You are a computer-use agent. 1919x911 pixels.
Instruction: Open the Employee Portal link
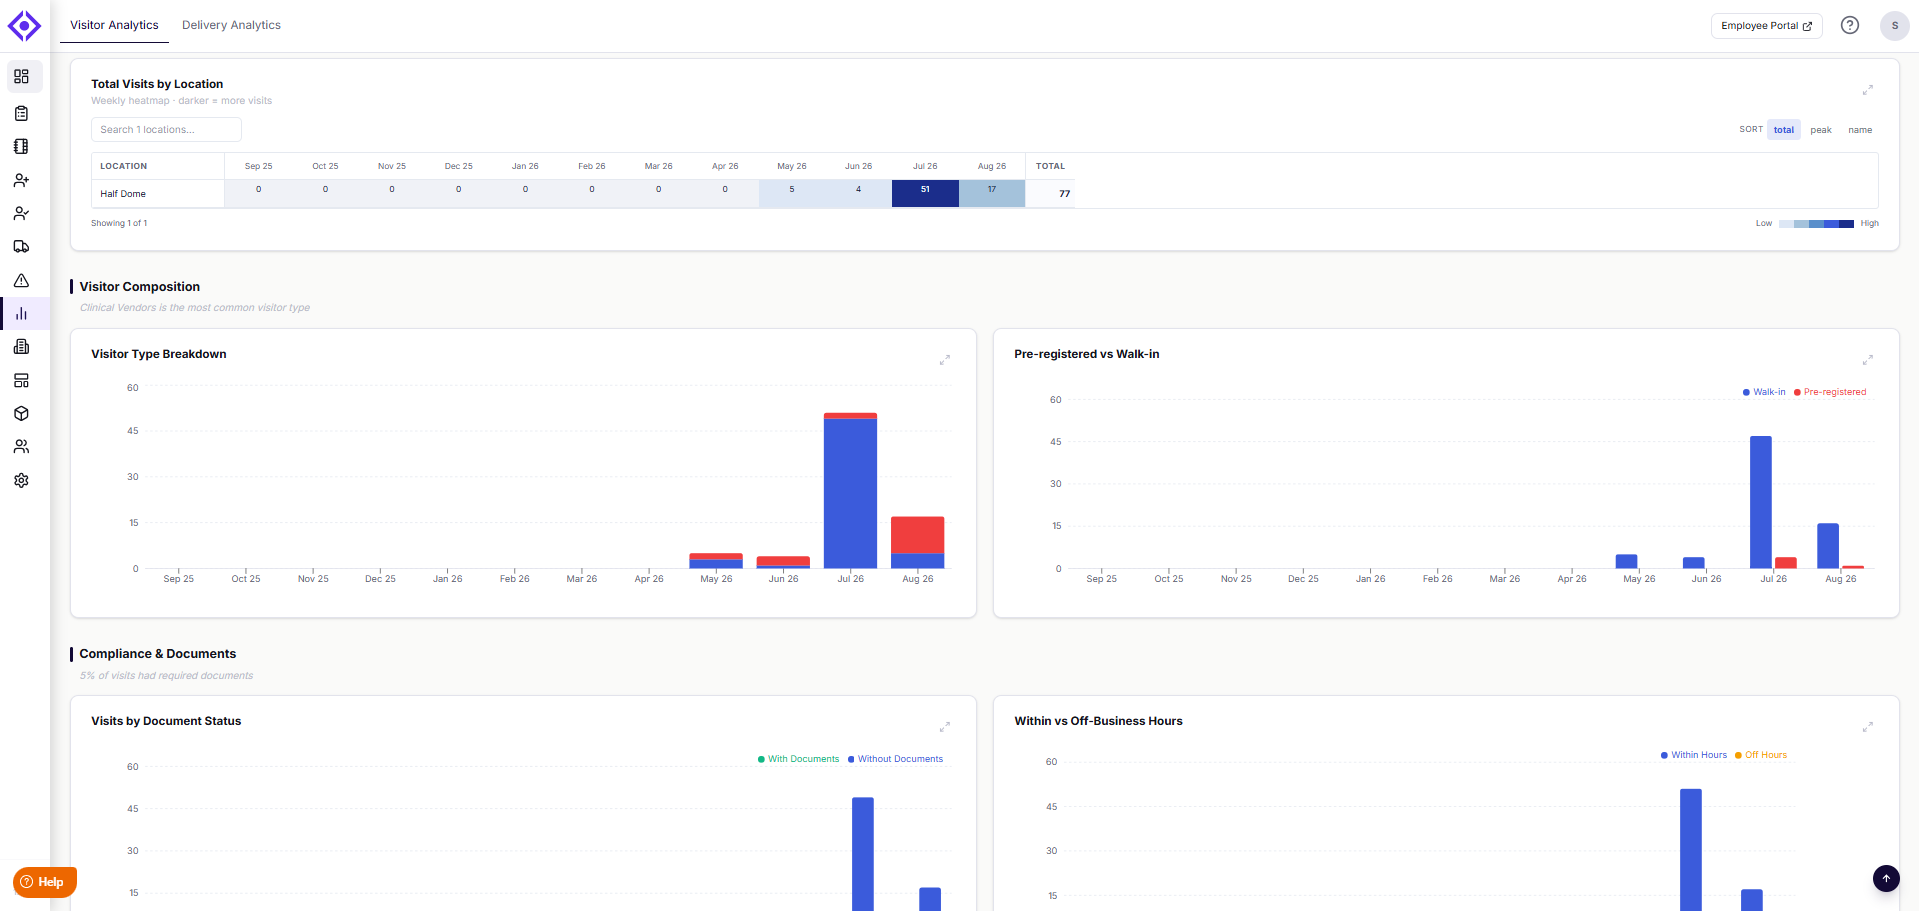coord(1766,26)
